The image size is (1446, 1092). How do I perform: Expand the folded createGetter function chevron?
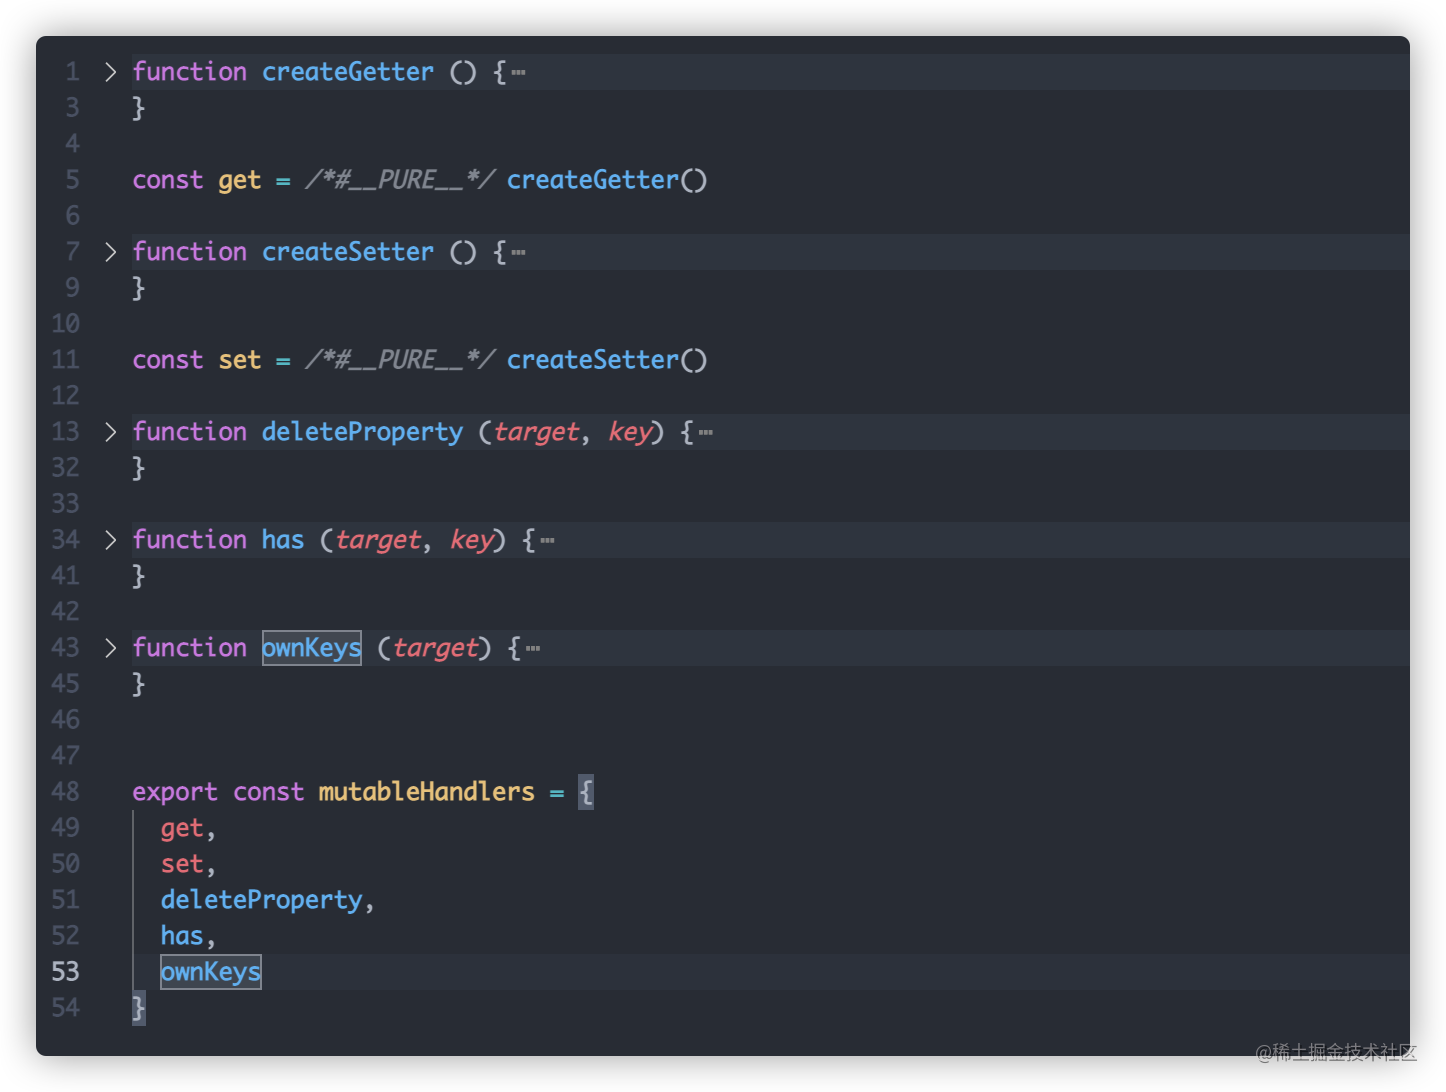pyautogui.click(x=111, y=72)
